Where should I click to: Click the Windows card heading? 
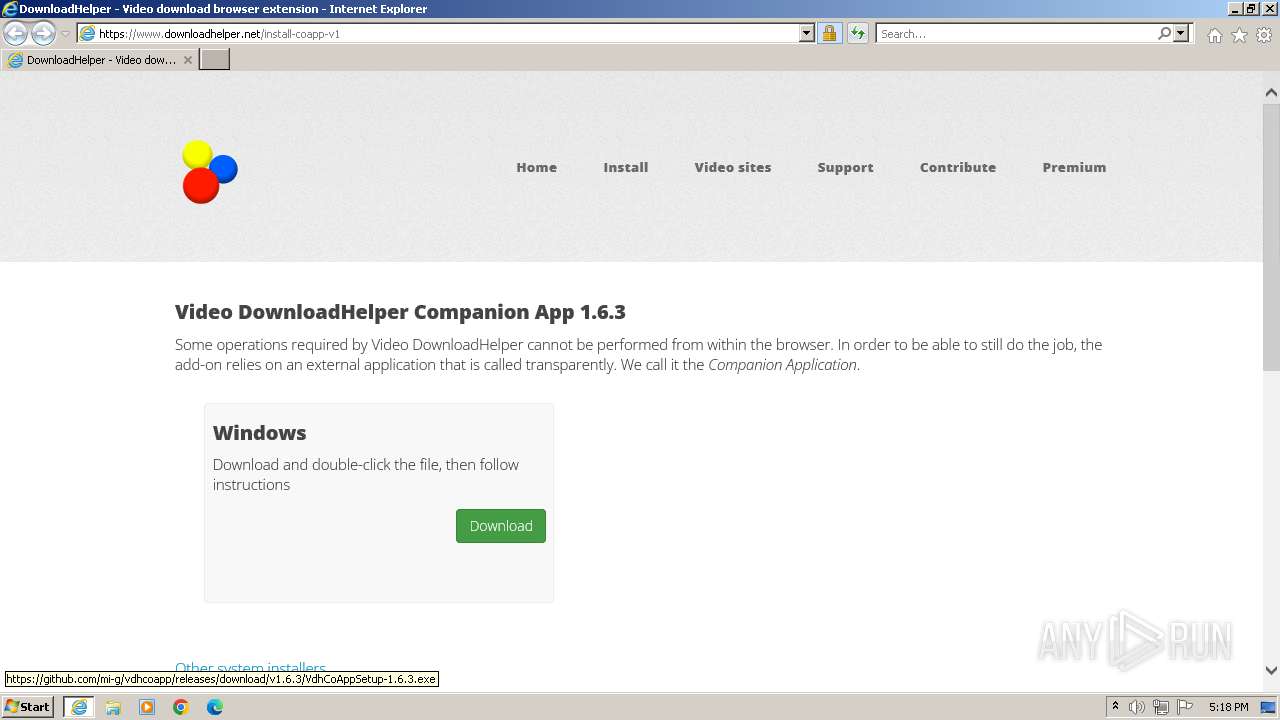(x=259, y=433)
